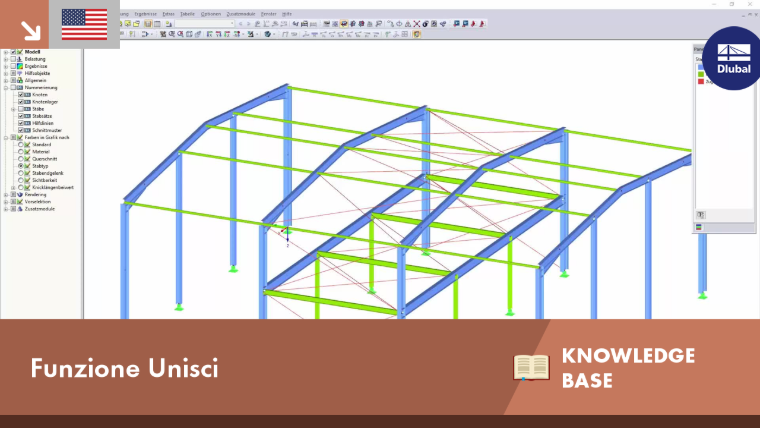Open the Optionen menu
The image size is (760, 428).
pyautogui.click(x=210, y=14)
